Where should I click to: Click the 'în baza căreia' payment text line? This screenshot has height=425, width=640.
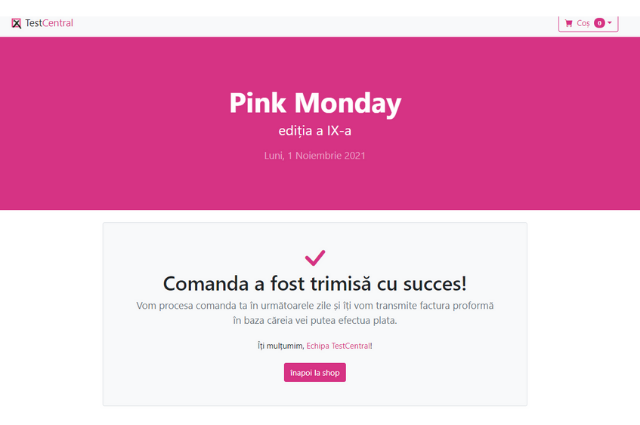click(x=315, y=321)
